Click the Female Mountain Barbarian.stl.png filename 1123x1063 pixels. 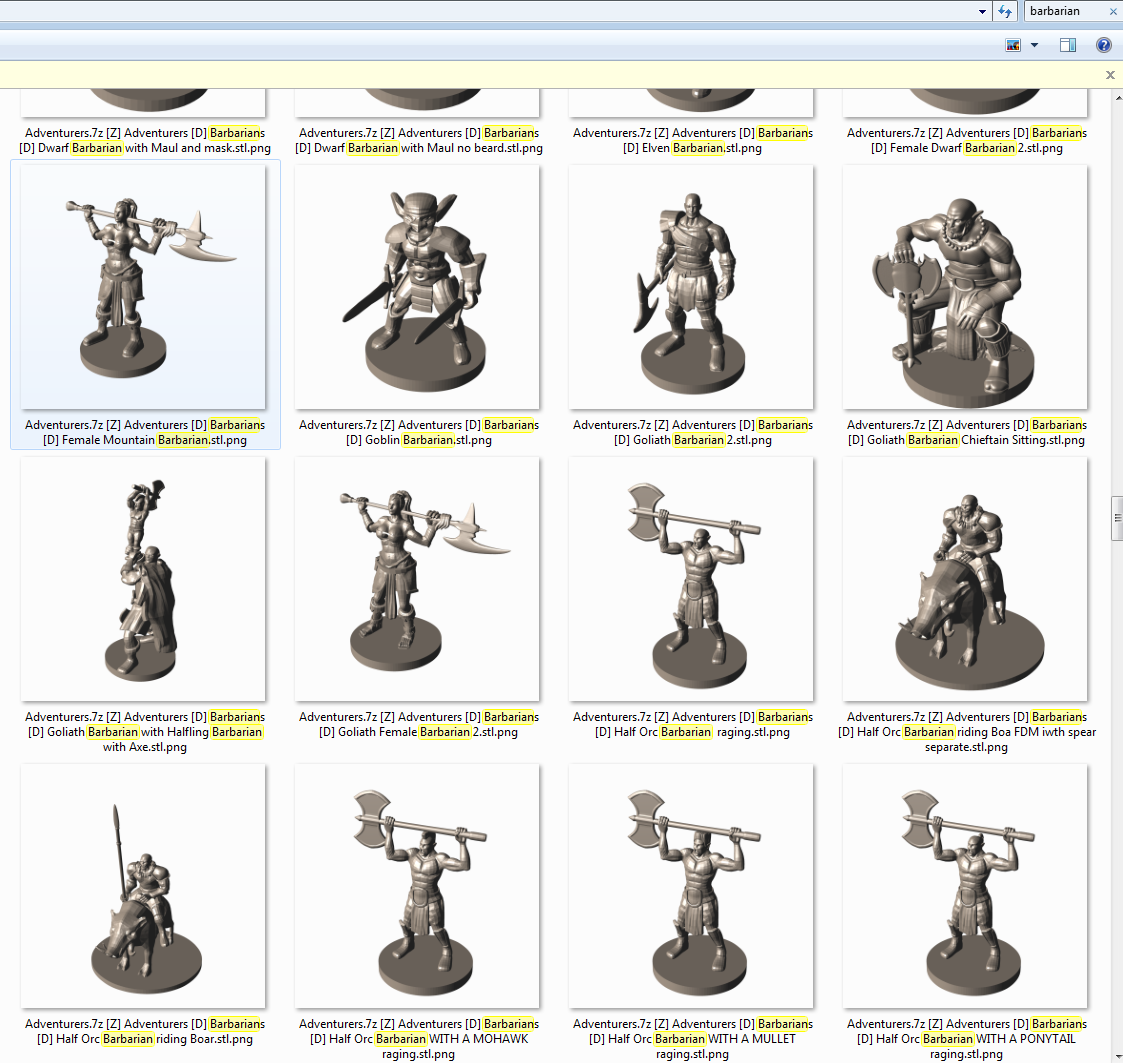pyautogui.click(x=145, y=433)
